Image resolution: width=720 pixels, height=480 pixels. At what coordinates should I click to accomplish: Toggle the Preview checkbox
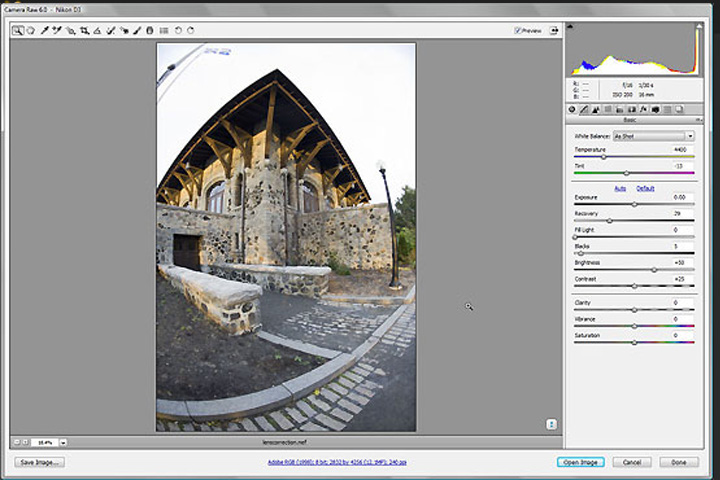click(x=518, y=31)
